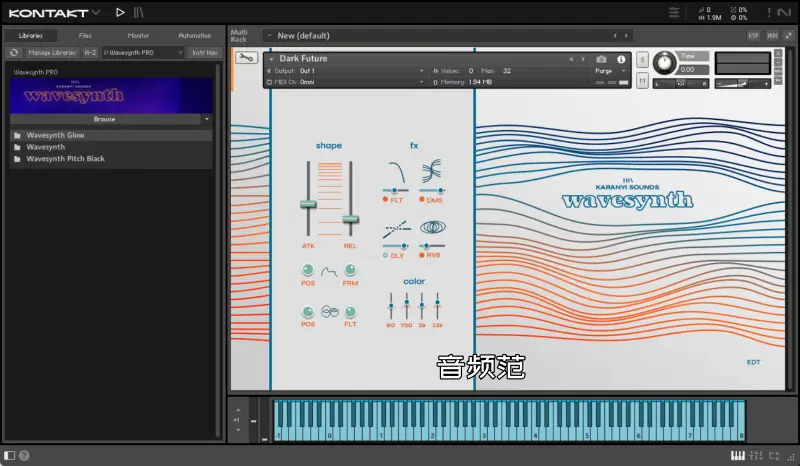This screenshot has height=466, width=800.
Task: Click the filter curve icon above FLT
Action: [x=396, y=172]
